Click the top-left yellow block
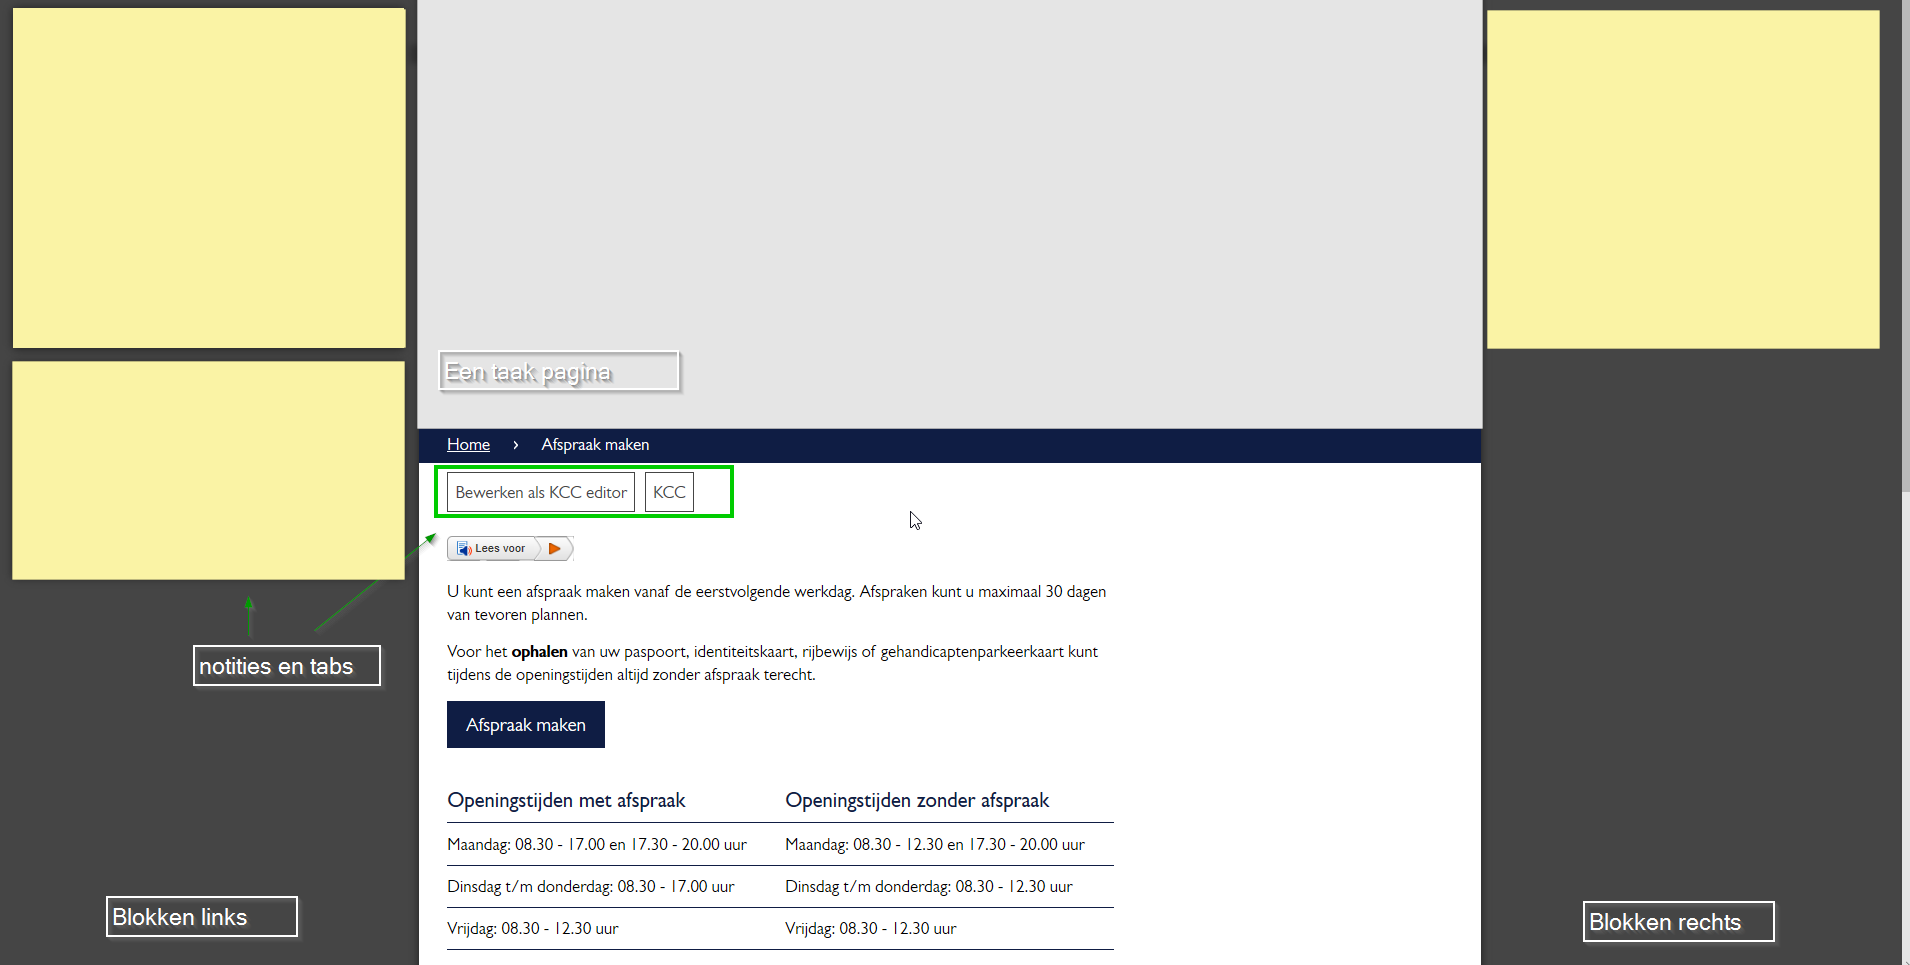1910x965 pixels. pos(209,178)
